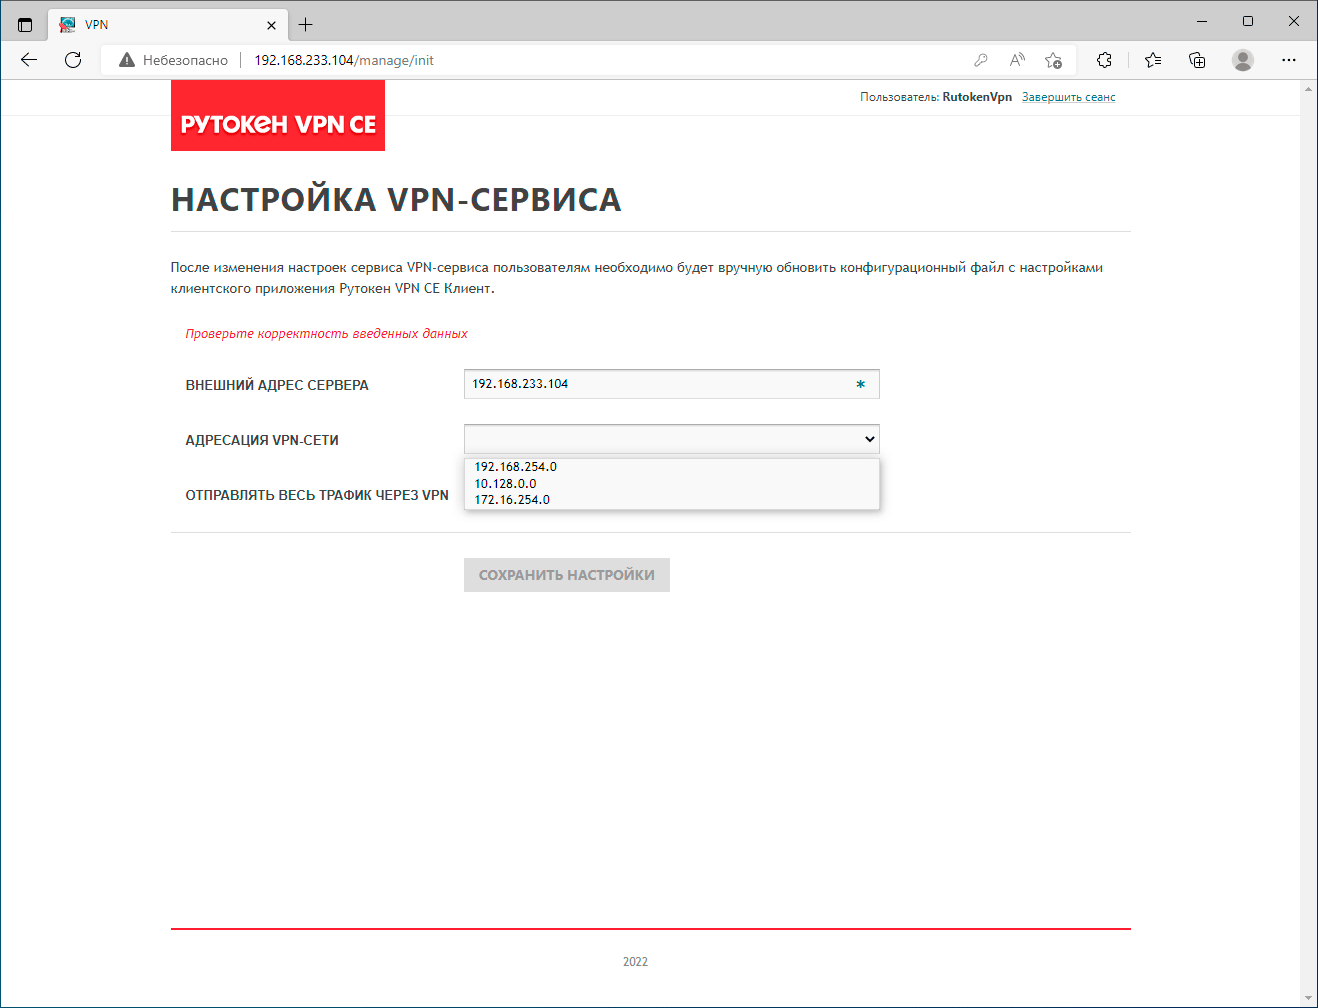The image size is (1318, 1008).
Task: Click the 'Небезопасно' security warning icon
Action: tap(127, 60)
